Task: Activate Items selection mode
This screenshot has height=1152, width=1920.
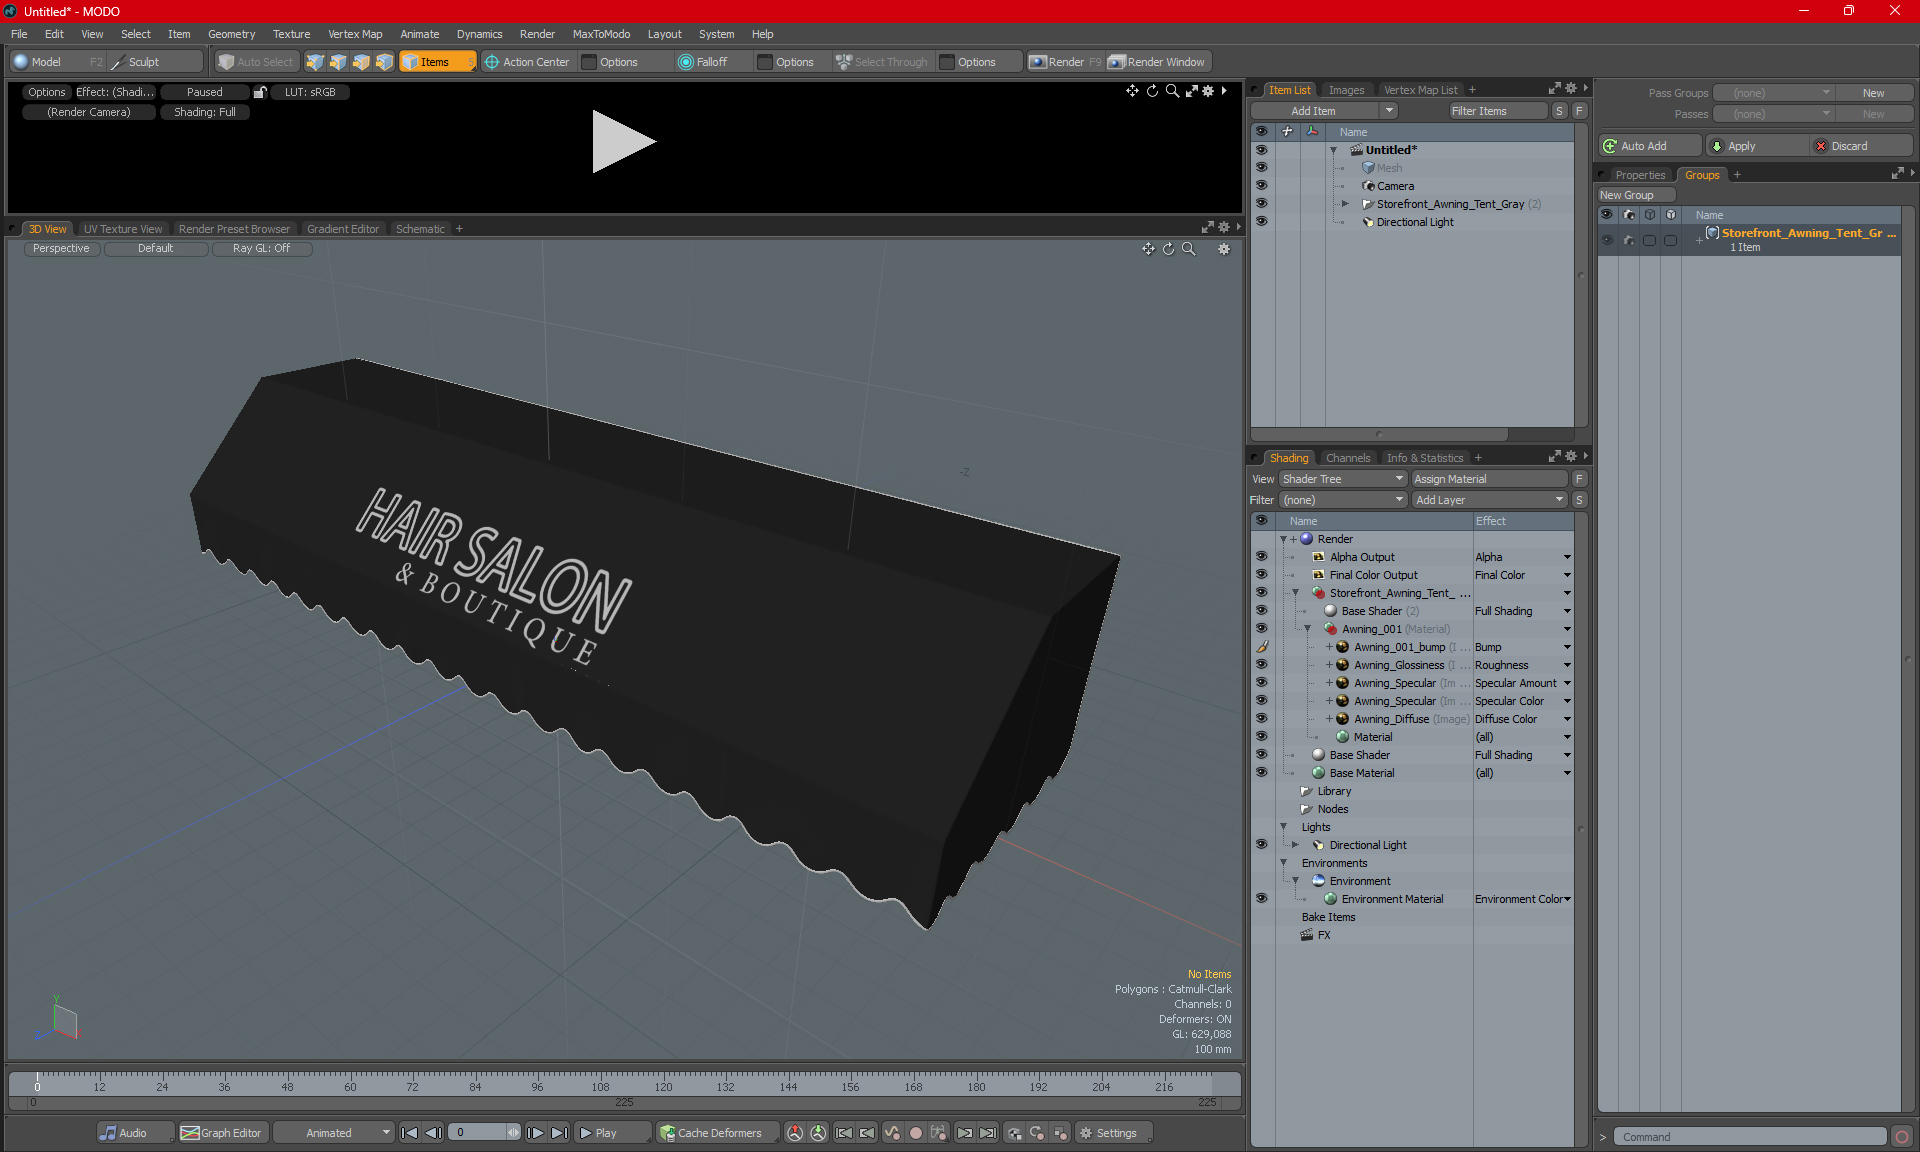Action: tap(437, 62)
